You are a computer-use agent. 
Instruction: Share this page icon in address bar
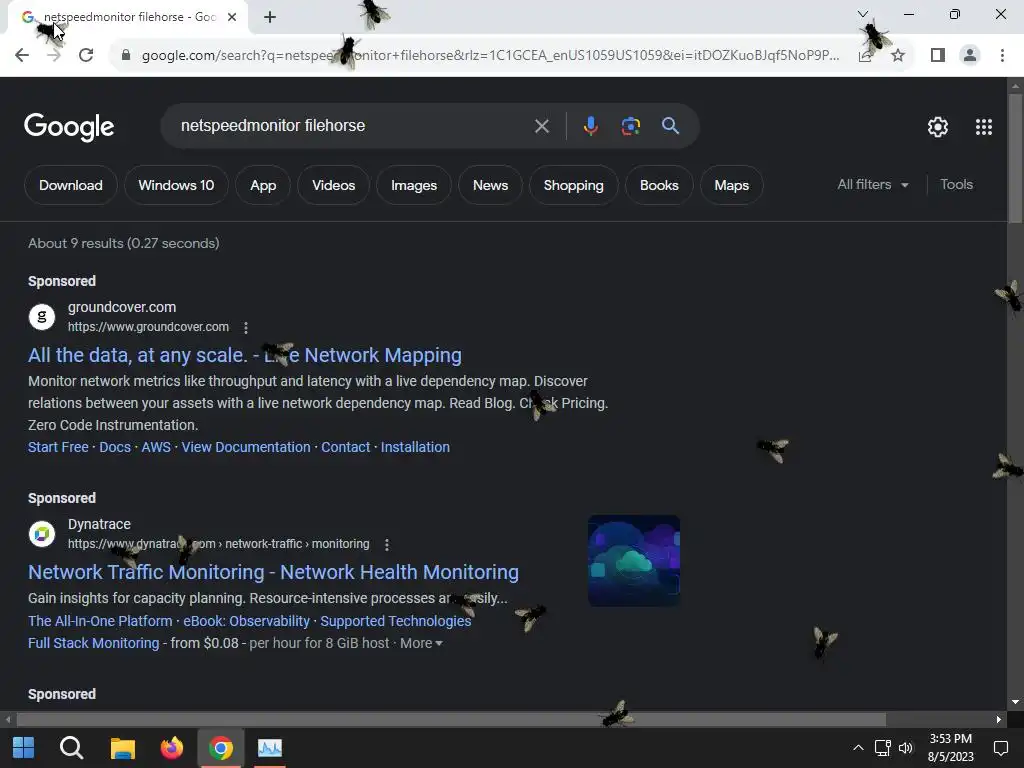(865, 56)
